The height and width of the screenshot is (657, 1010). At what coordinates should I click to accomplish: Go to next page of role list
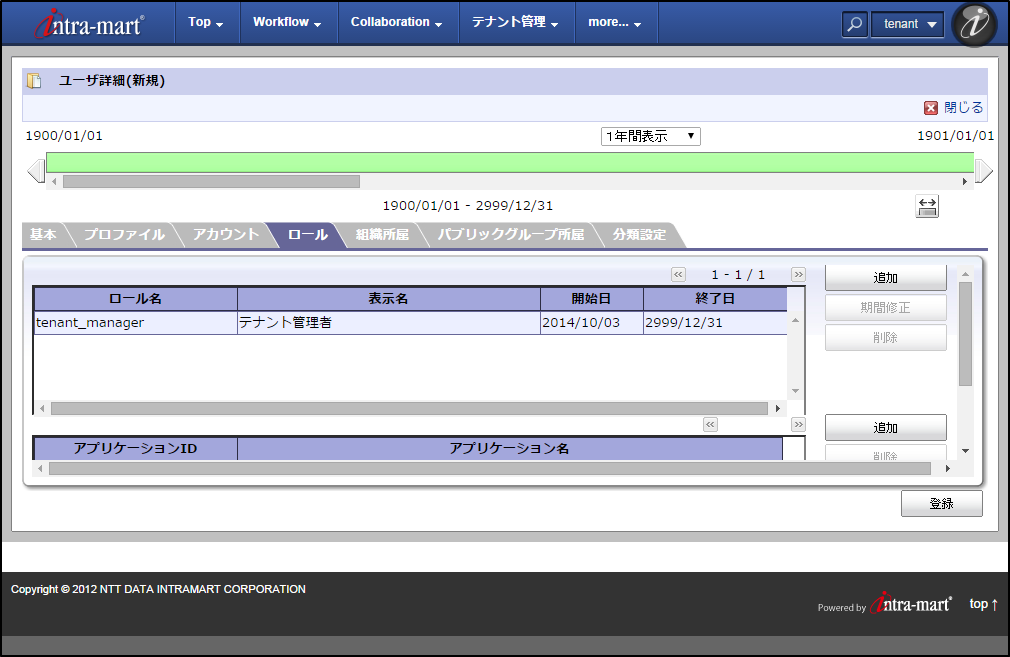pyautogui.click(x=798, y=274)
